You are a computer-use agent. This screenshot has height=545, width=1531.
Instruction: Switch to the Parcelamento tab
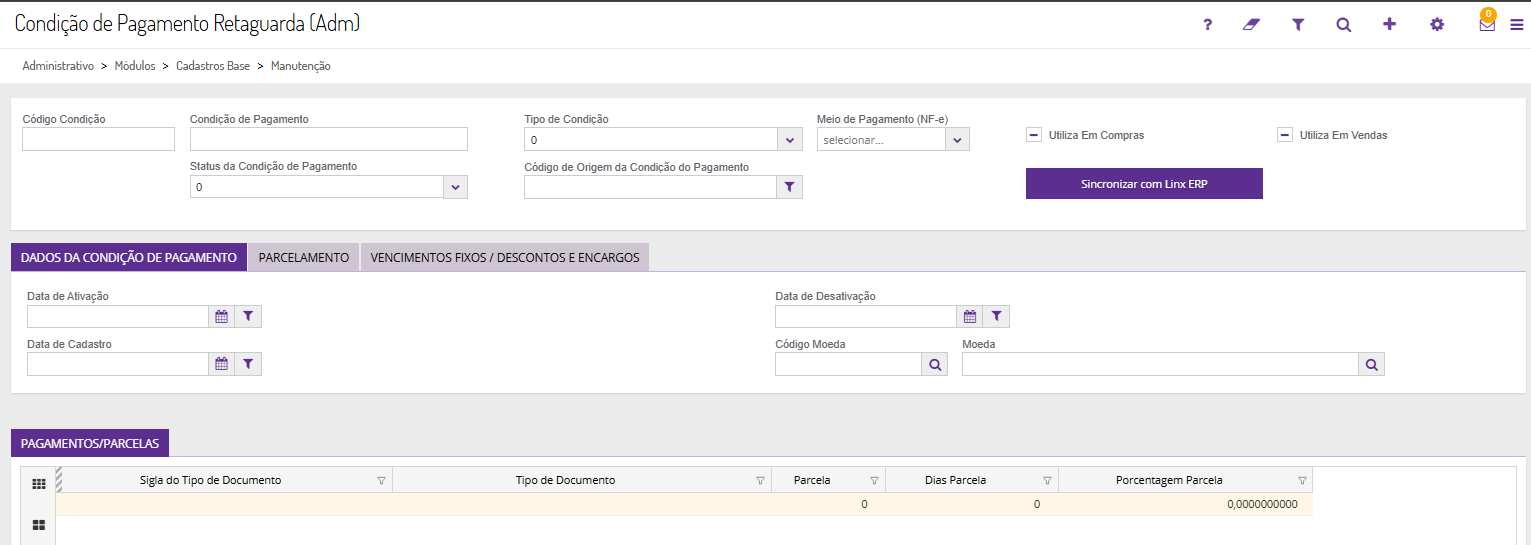coord(303,257)
